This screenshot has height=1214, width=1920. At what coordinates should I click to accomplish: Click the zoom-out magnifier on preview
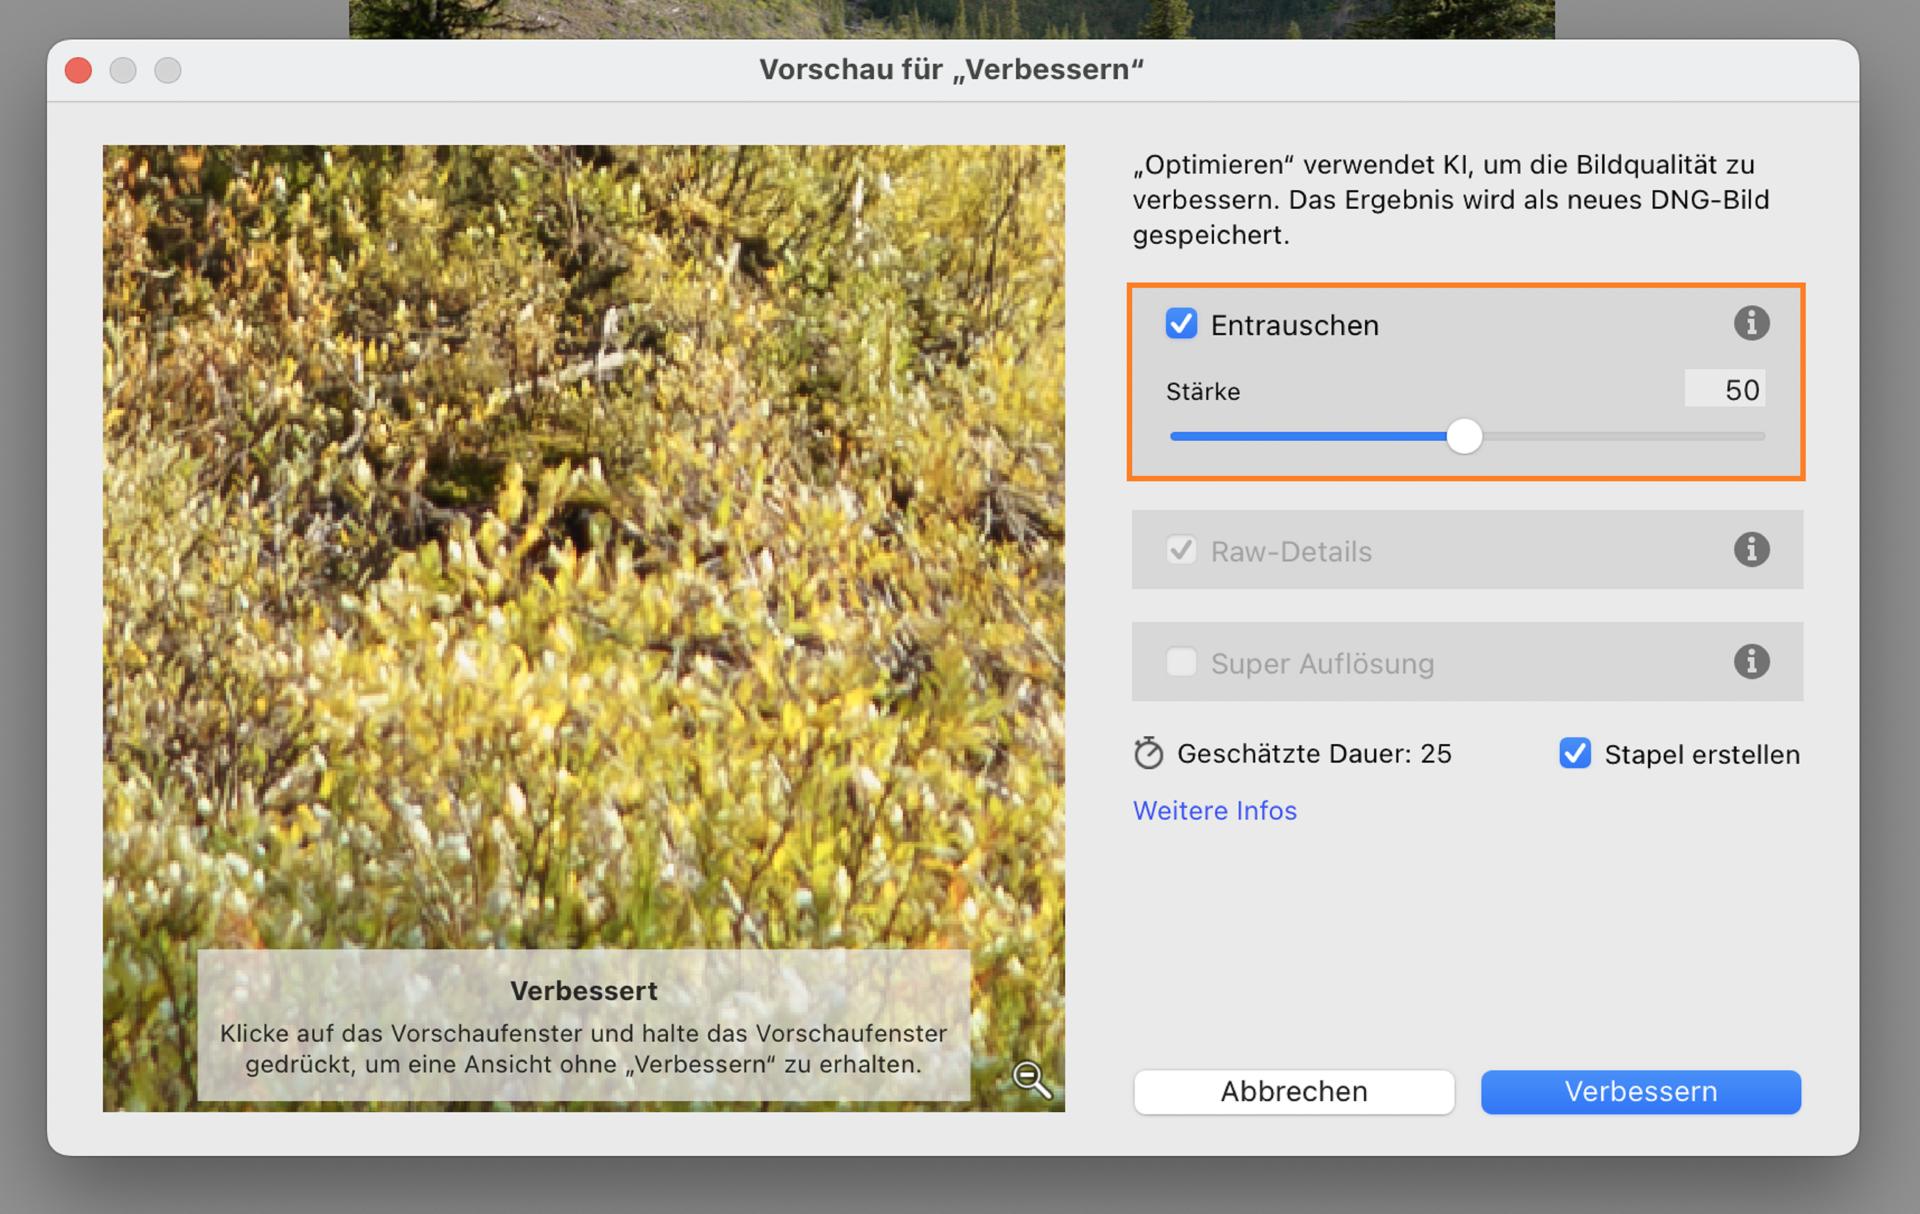tap(1031, 1079)
